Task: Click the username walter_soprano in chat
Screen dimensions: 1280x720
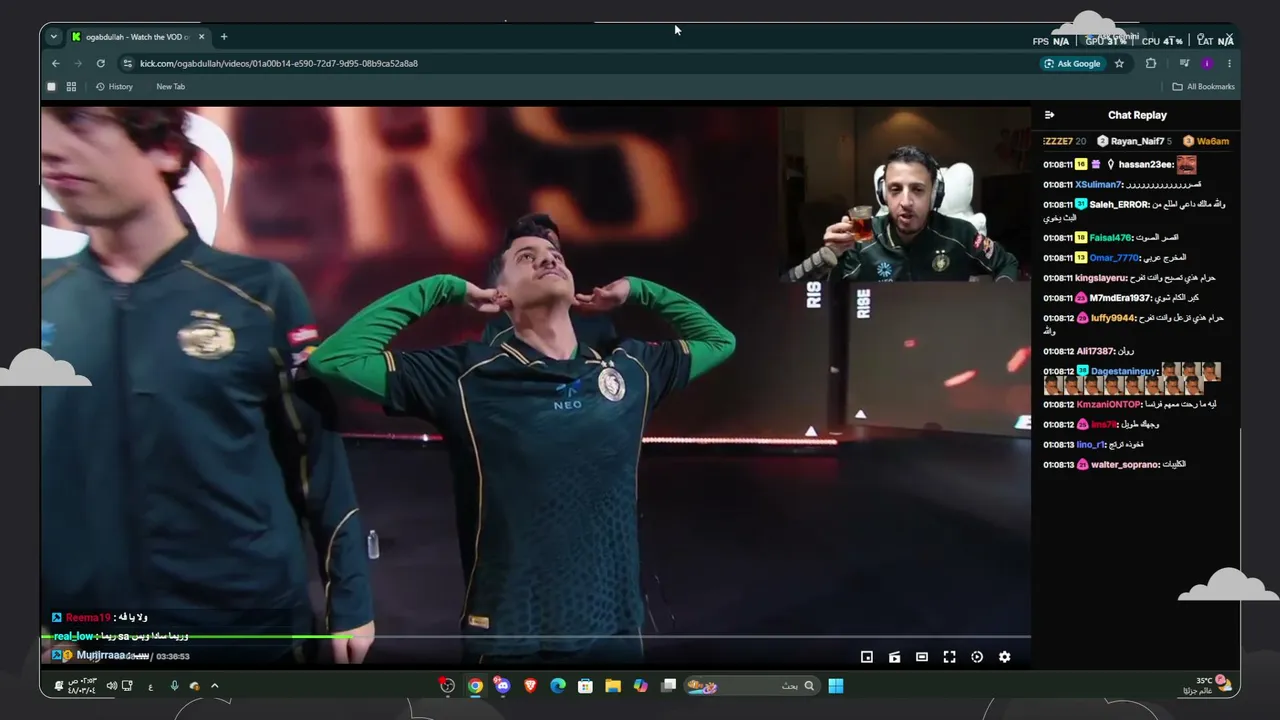Action: [1125, 464]
